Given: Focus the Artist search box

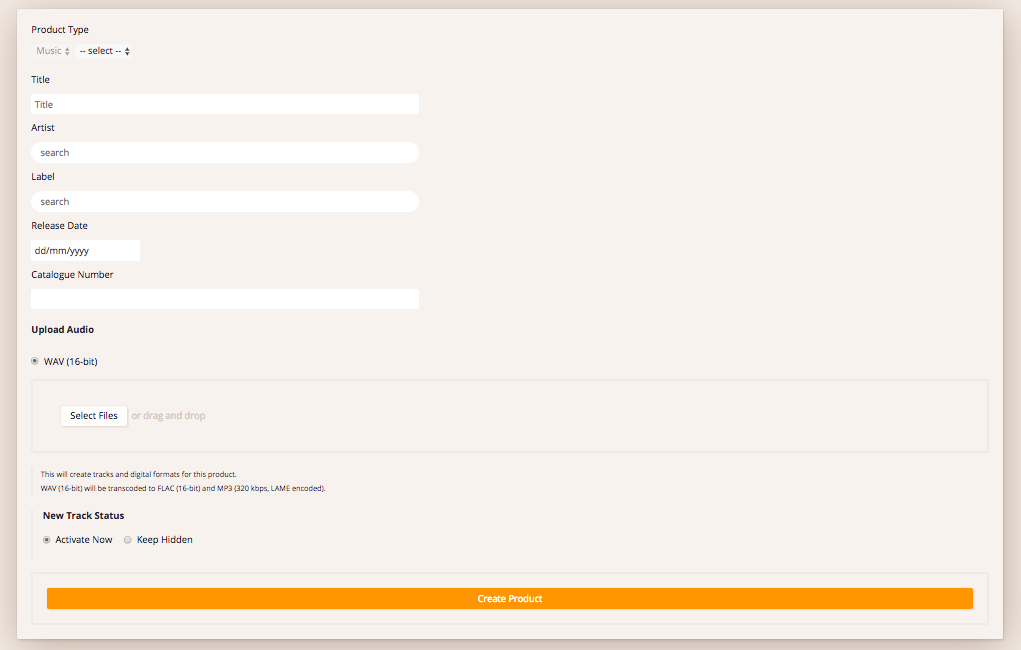Looking at the screenshot, I should [x=224, y=153].
